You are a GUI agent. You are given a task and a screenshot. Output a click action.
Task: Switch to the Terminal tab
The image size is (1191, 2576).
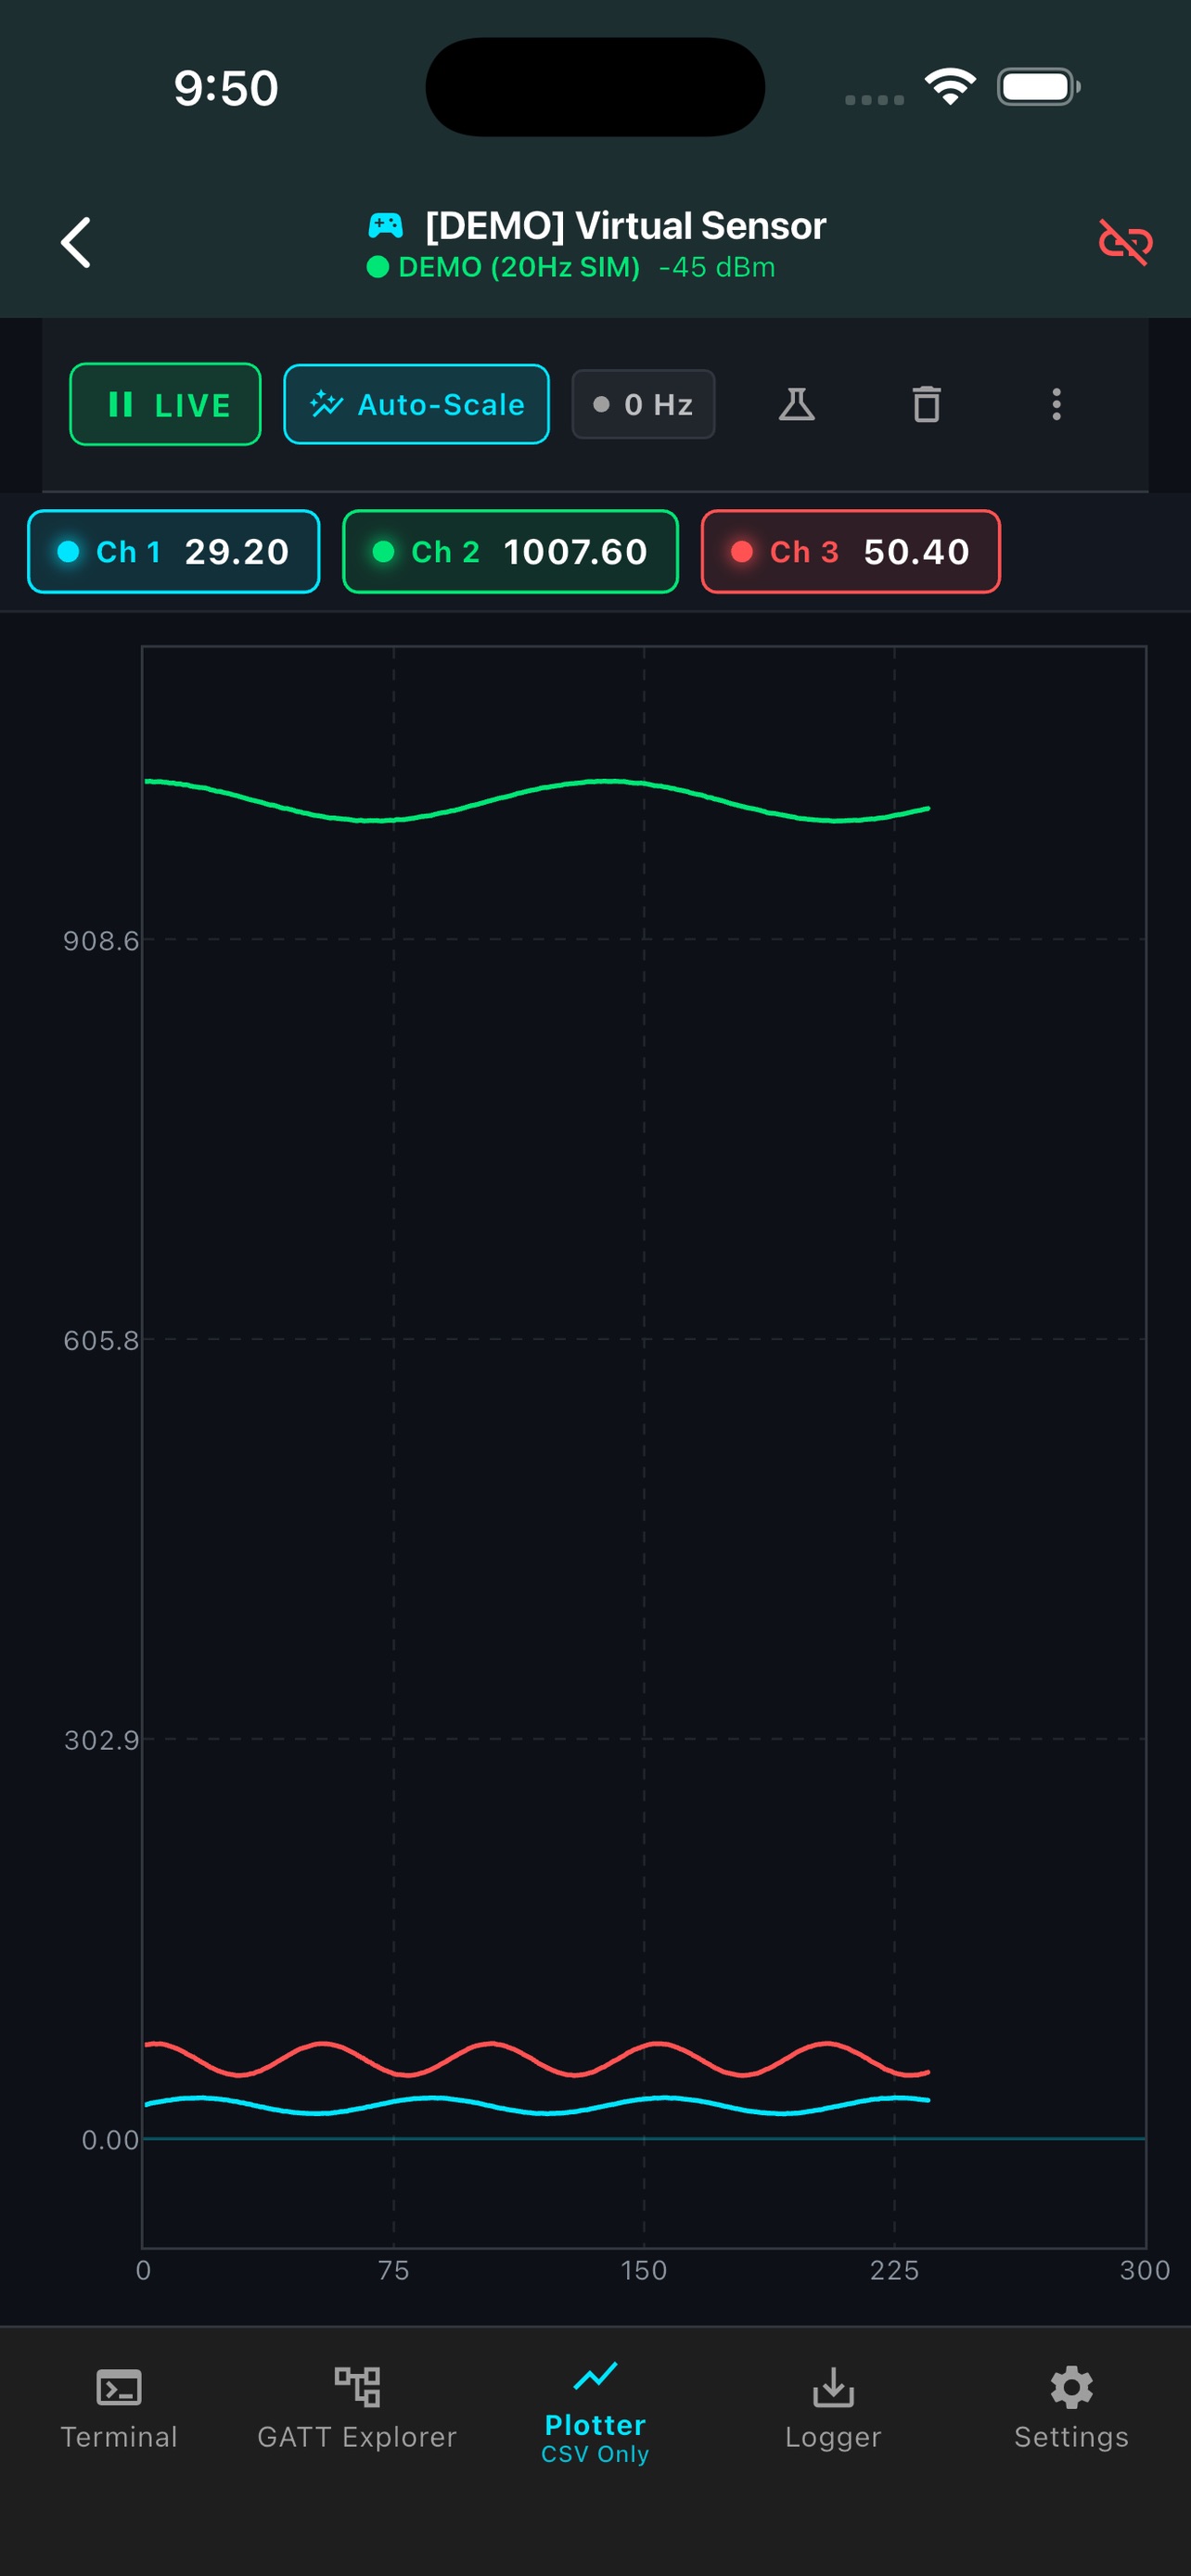(119, 2410)
